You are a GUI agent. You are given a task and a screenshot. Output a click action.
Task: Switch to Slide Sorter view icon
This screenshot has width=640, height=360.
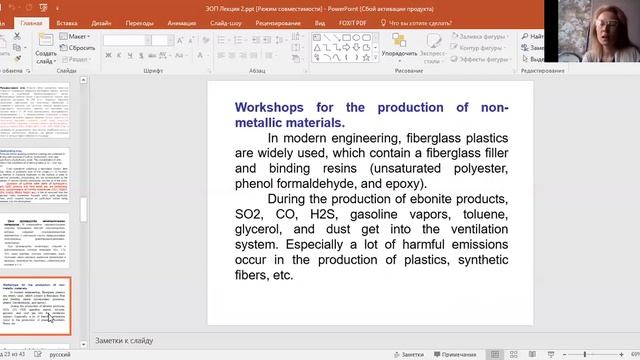pos(513,355)
